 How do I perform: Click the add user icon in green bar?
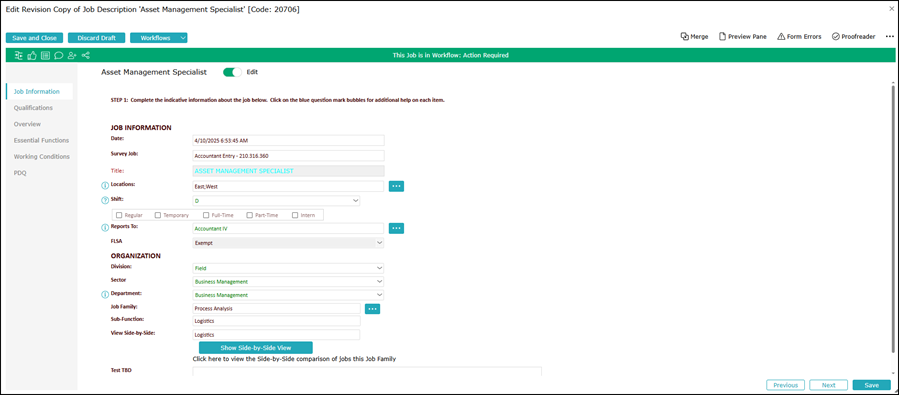(72, 56)
